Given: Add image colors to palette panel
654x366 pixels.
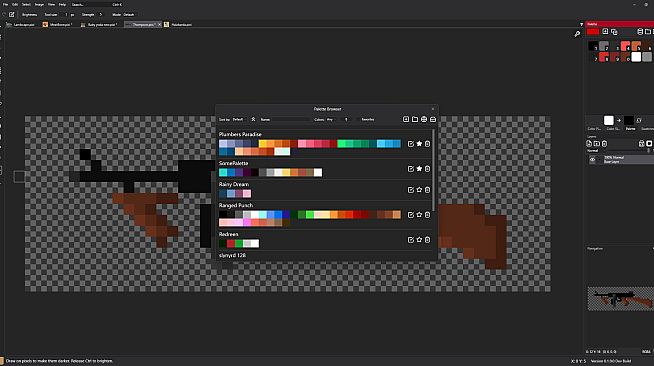Looking at the screenshot, I should [605, 32].
